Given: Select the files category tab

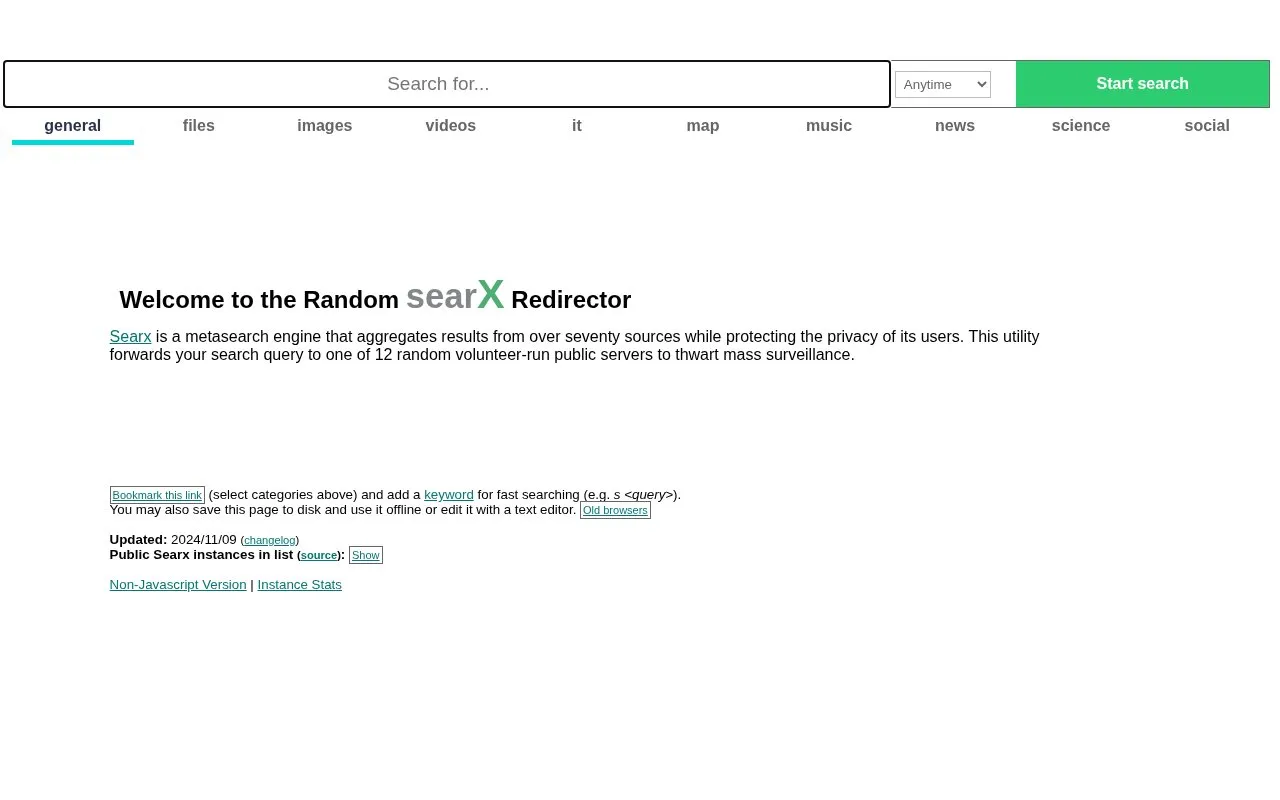Looking at the screenshot, I should 199,126.
